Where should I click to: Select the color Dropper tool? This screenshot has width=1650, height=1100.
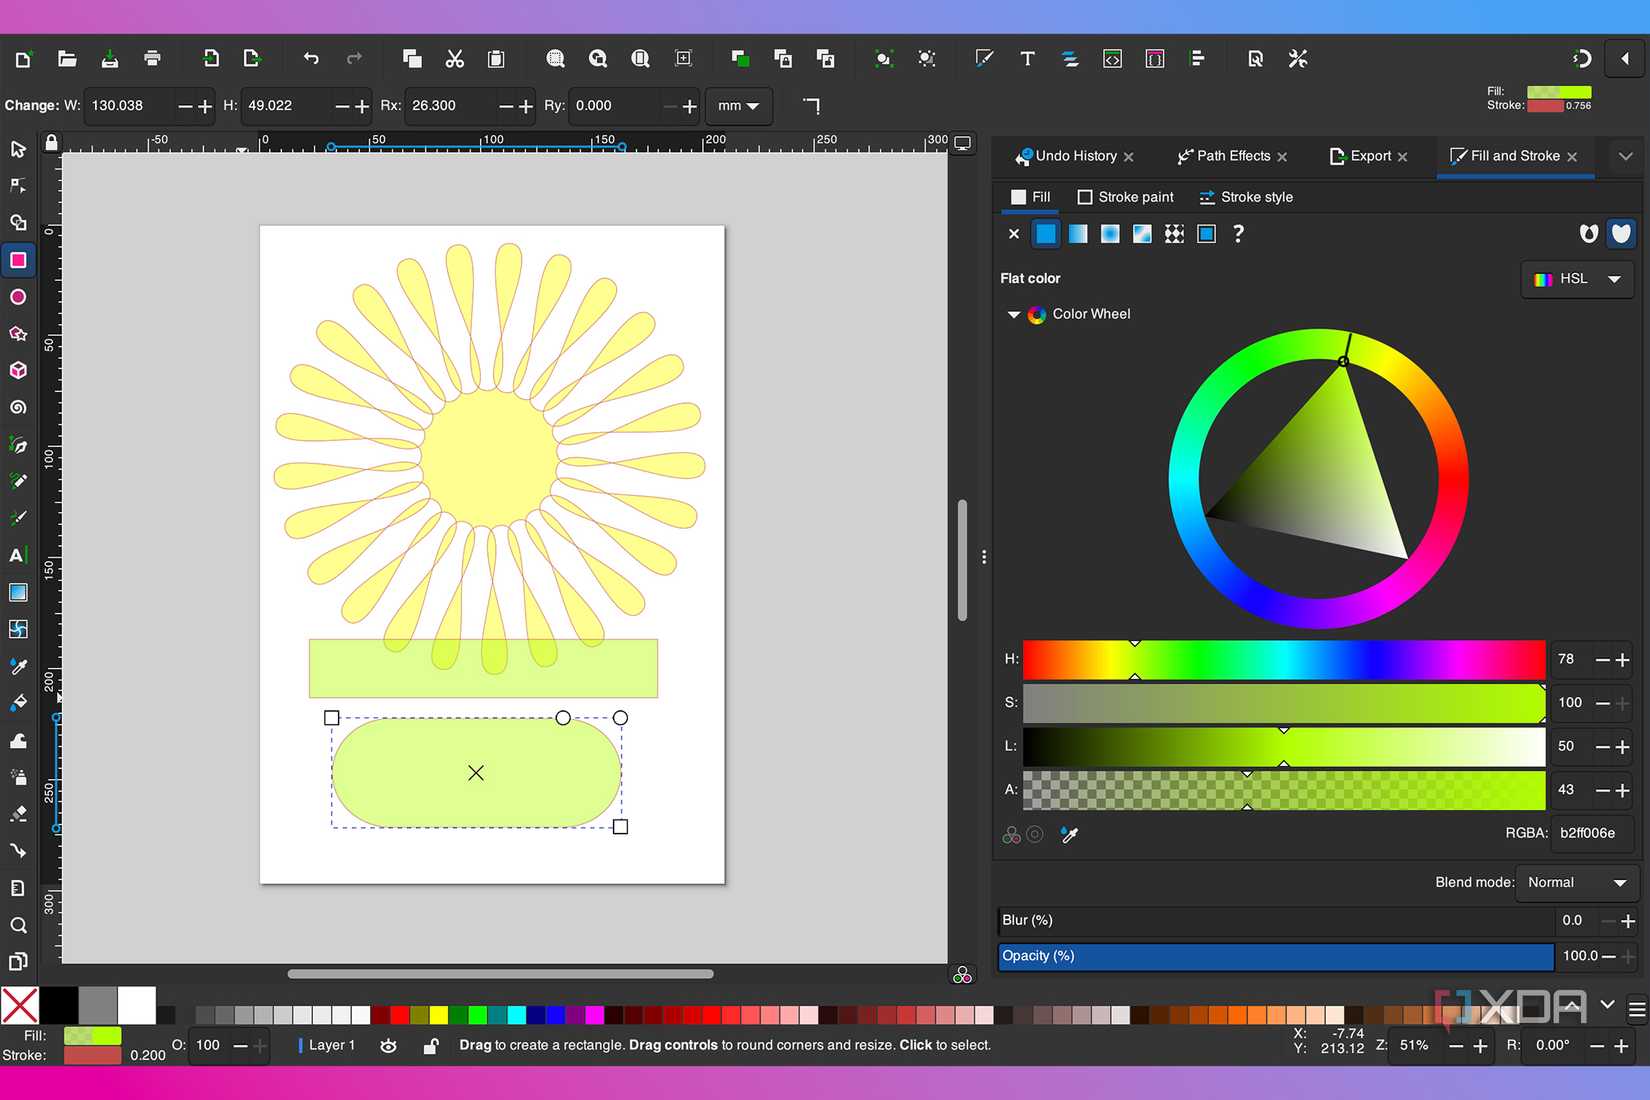[x=18, y=666]
